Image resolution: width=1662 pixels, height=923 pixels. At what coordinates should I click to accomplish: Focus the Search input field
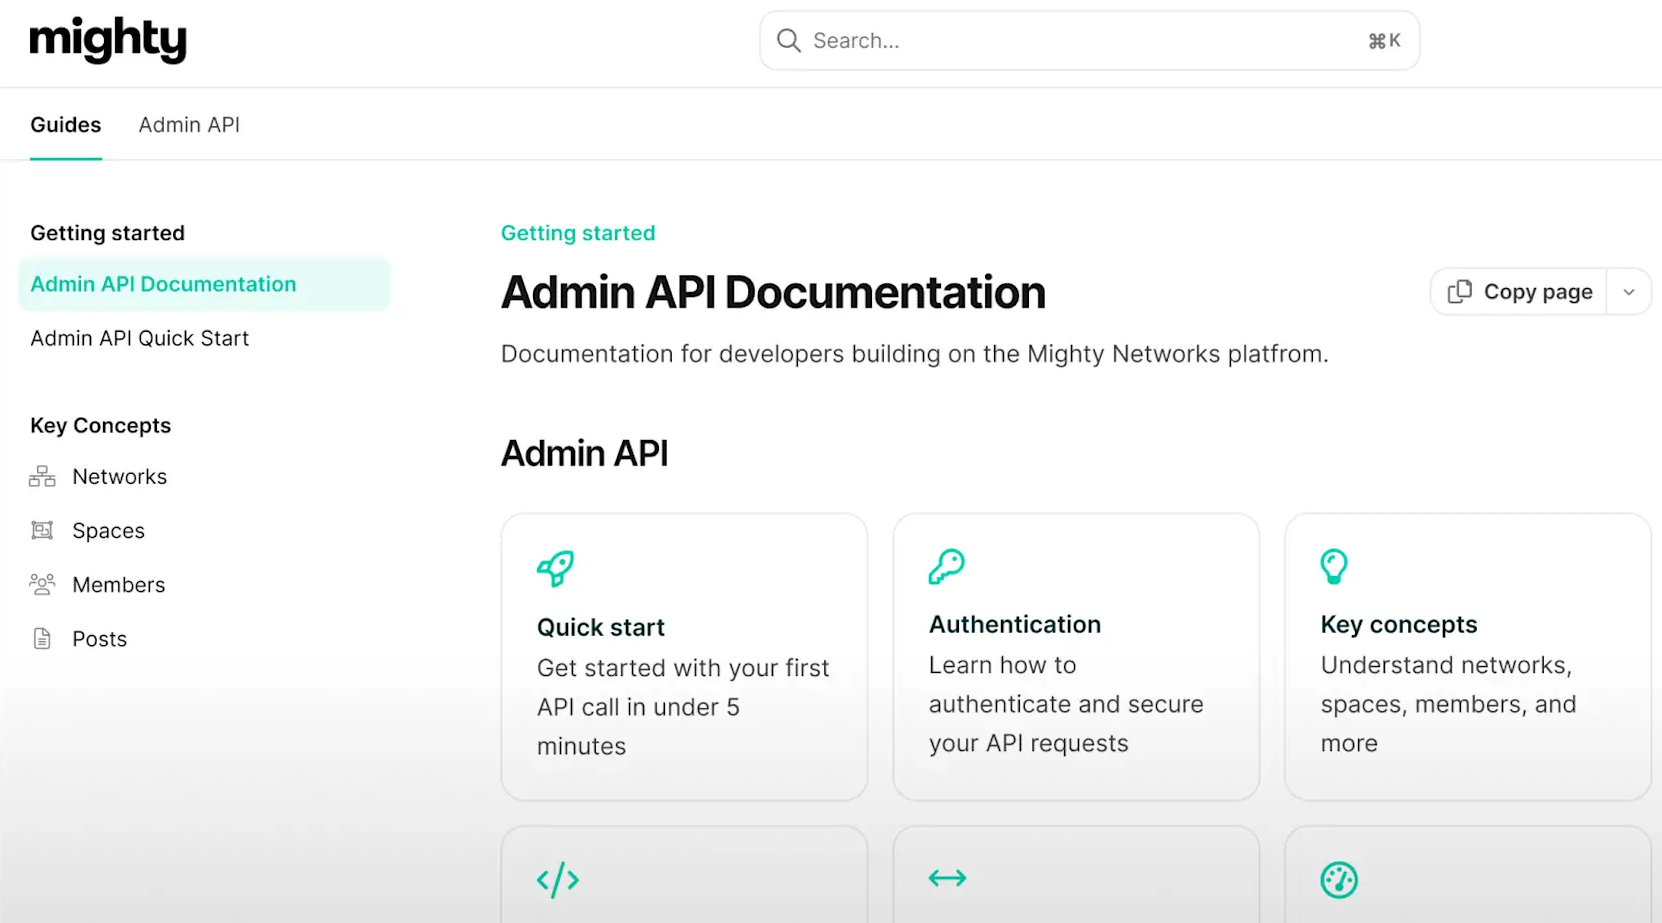coord(1089,41)
